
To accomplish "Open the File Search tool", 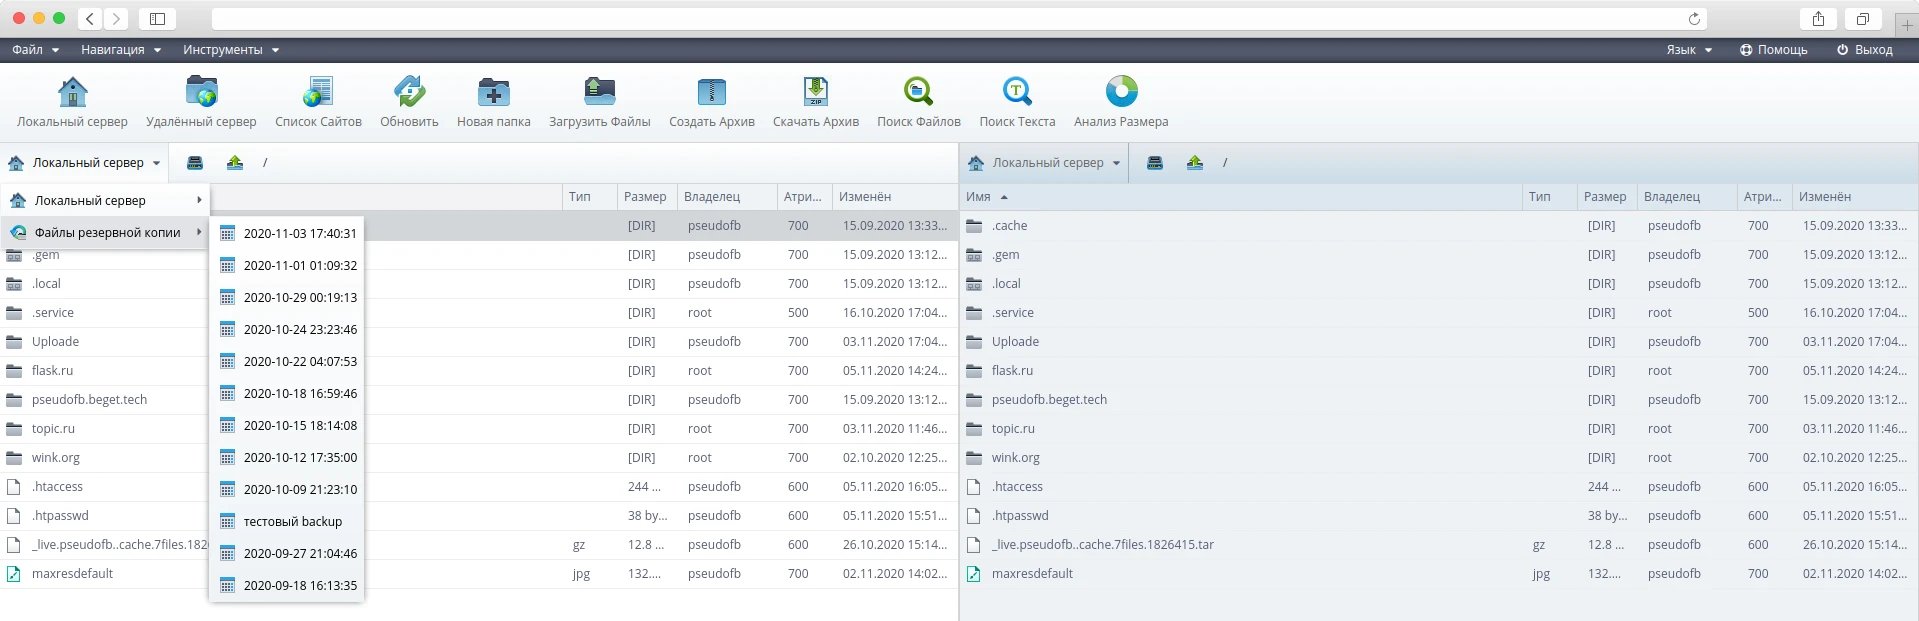I will (x=918, y=93).
